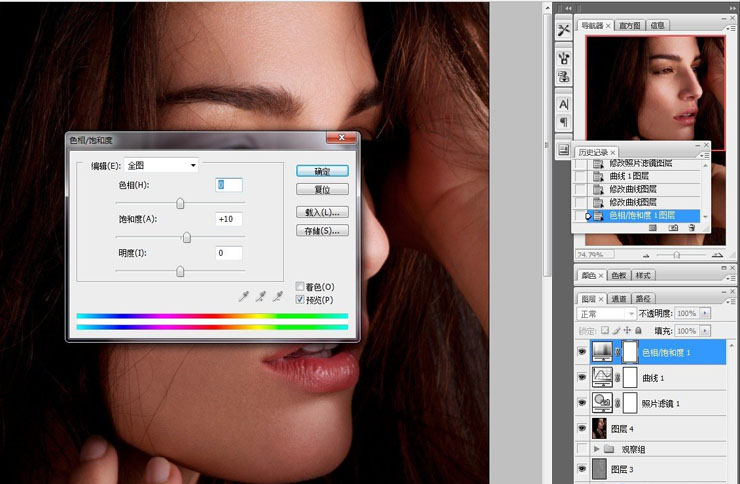Switch to the Styles (样式) tab
This screenshot has width=740, height=484.
click(643, 275)
